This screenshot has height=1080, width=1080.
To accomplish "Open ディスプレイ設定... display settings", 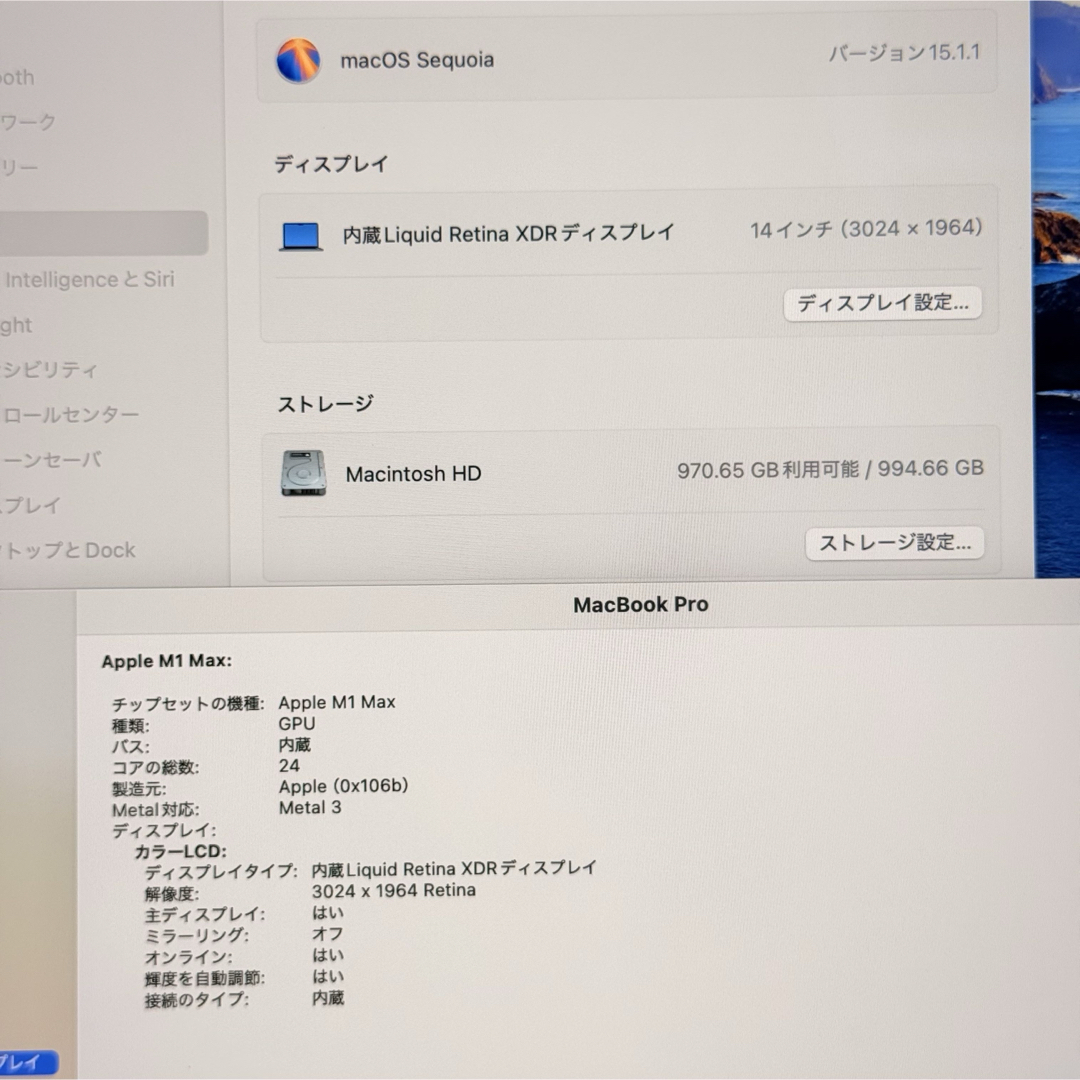I will point(882,303).
